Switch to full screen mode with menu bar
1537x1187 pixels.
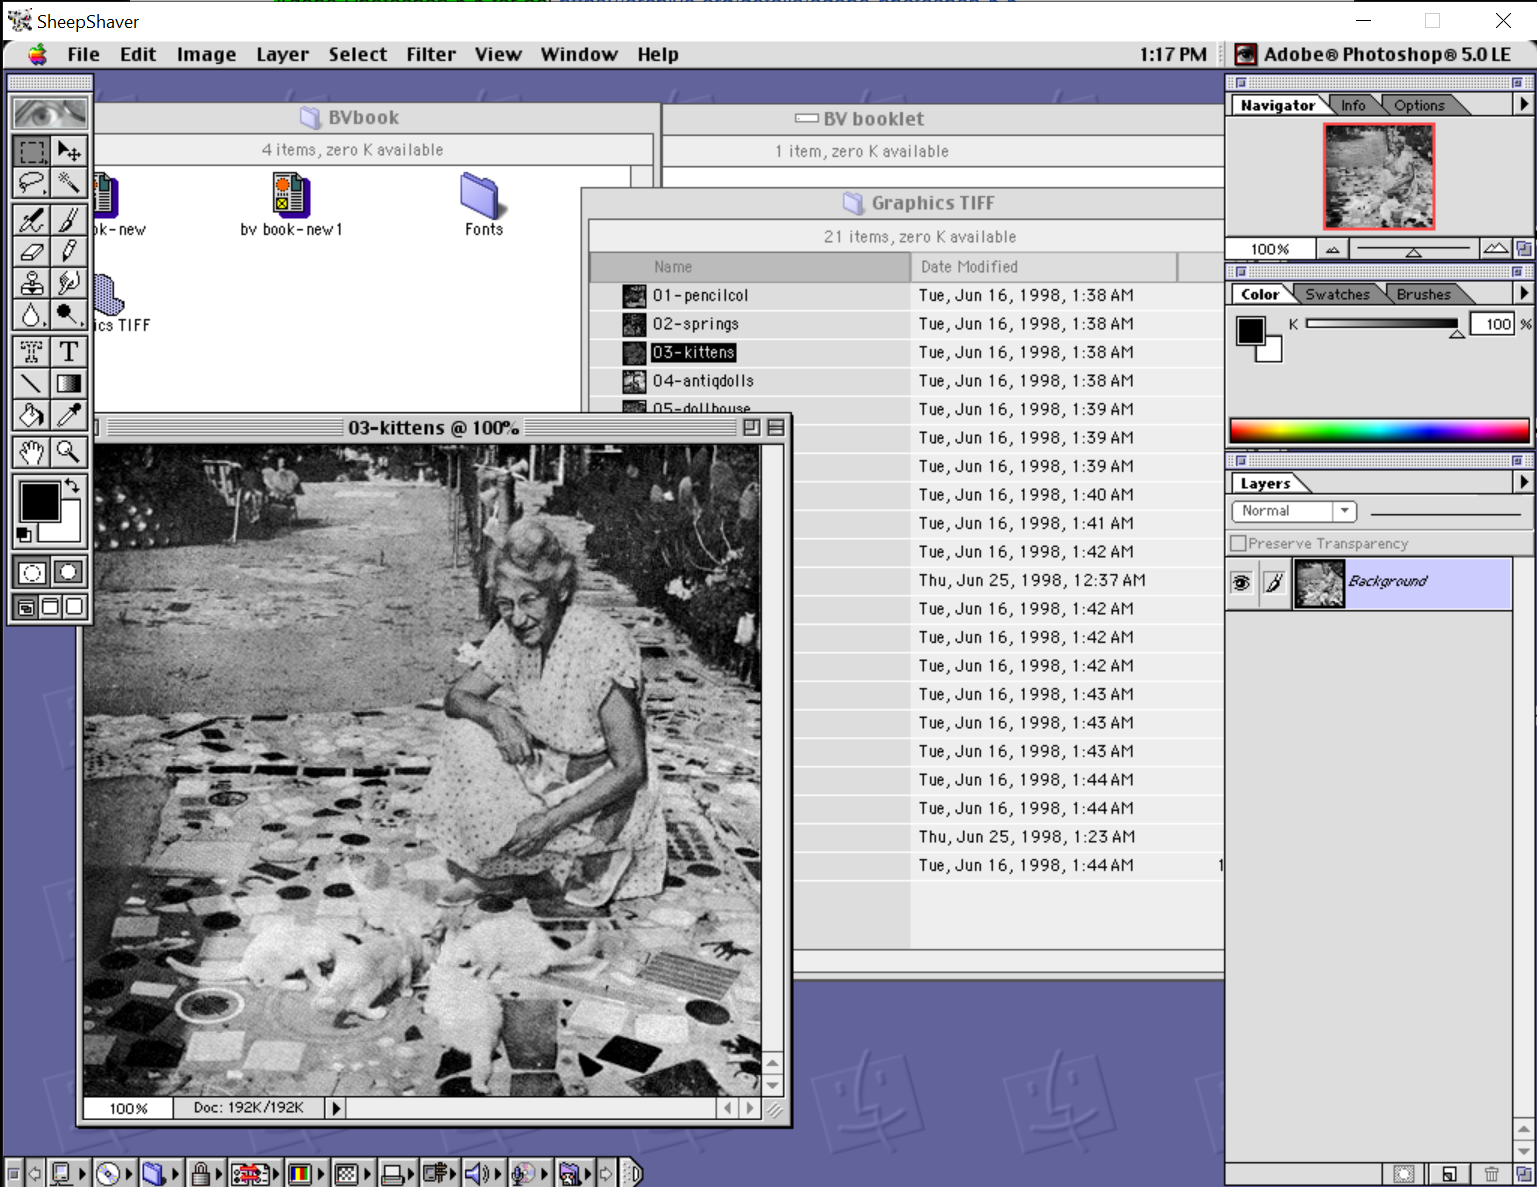tap(50, 607)
